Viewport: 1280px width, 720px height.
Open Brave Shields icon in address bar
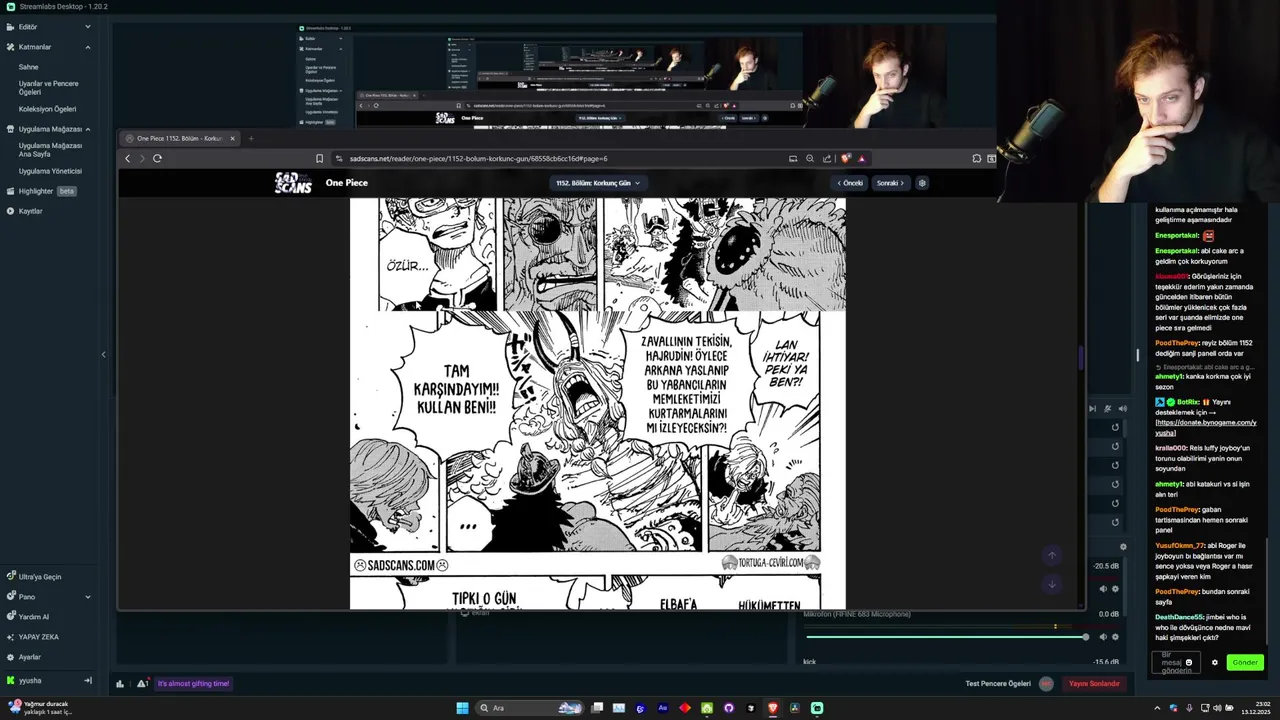(846, 158)
